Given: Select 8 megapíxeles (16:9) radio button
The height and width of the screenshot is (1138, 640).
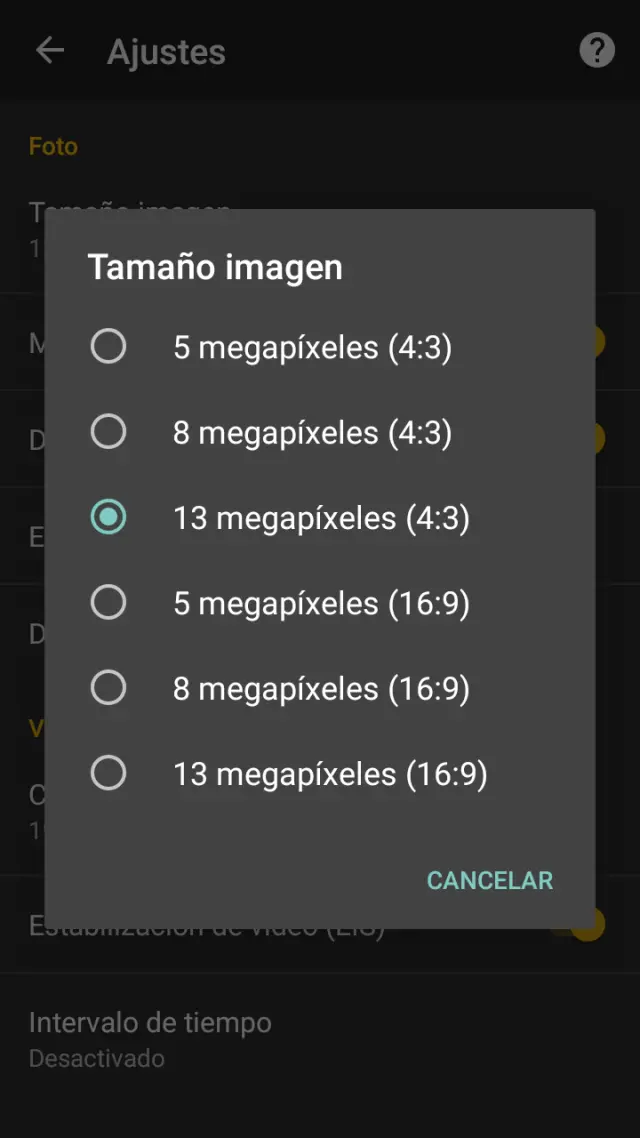Looking at the screenshot, I should (x=108, y=688).
